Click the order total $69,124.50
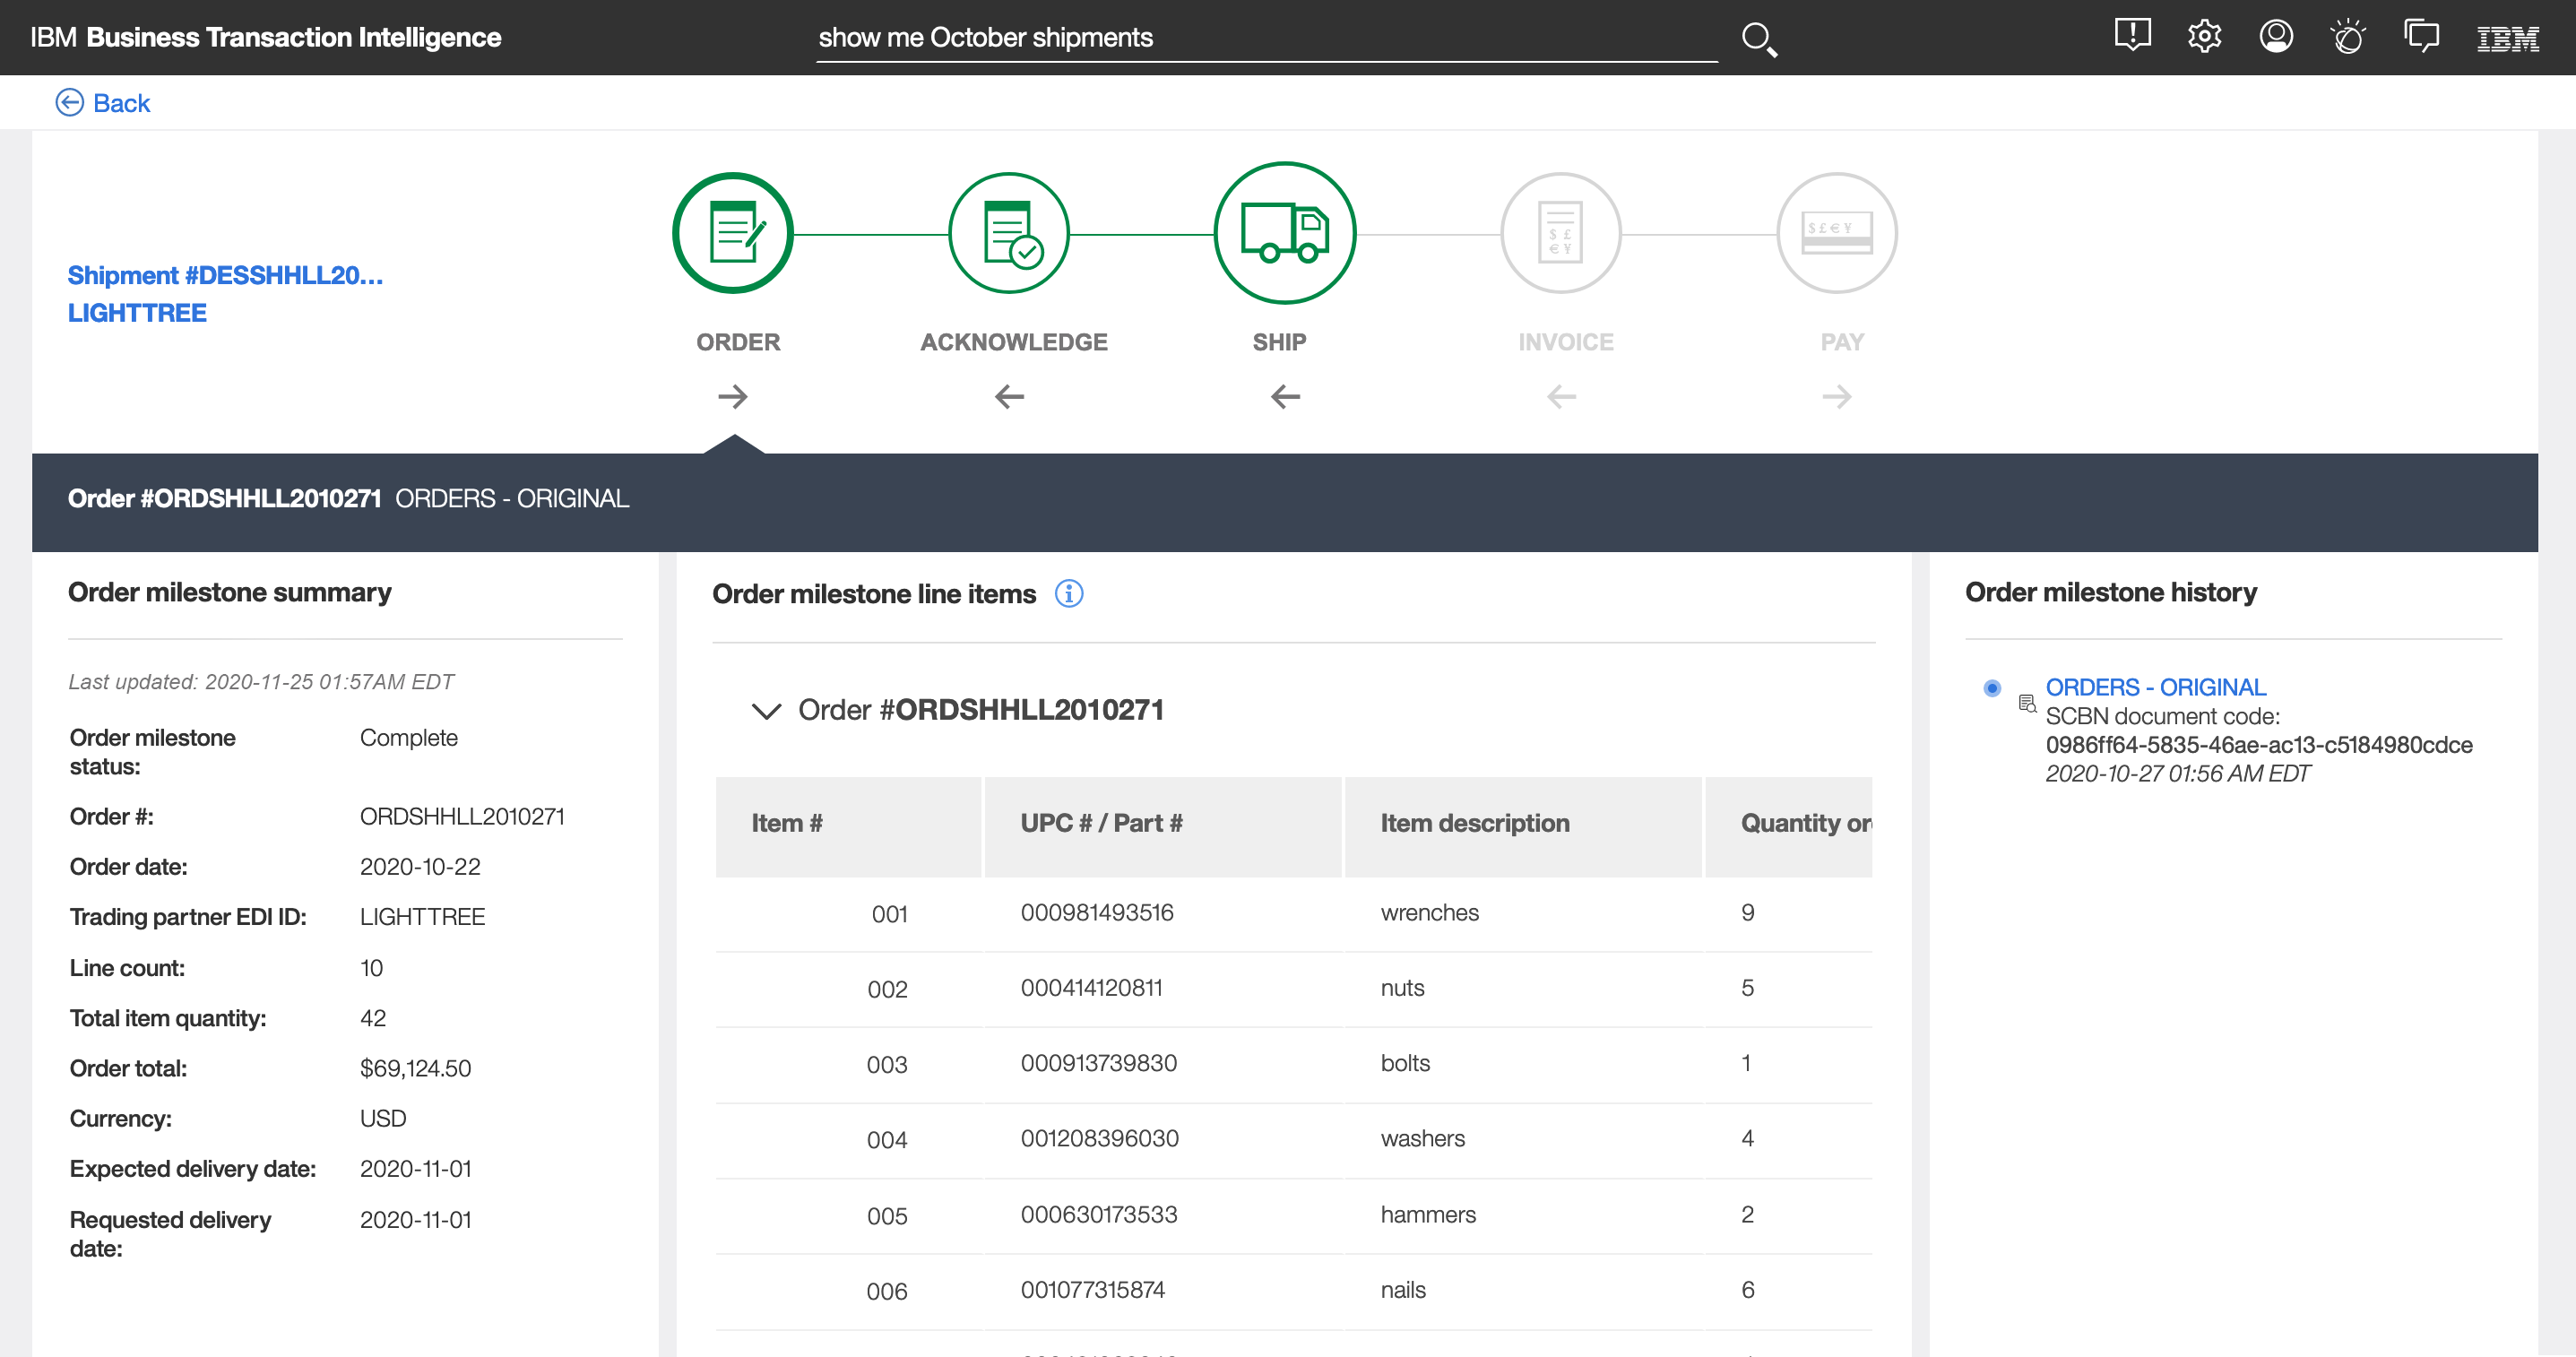 coord(415,1068)
